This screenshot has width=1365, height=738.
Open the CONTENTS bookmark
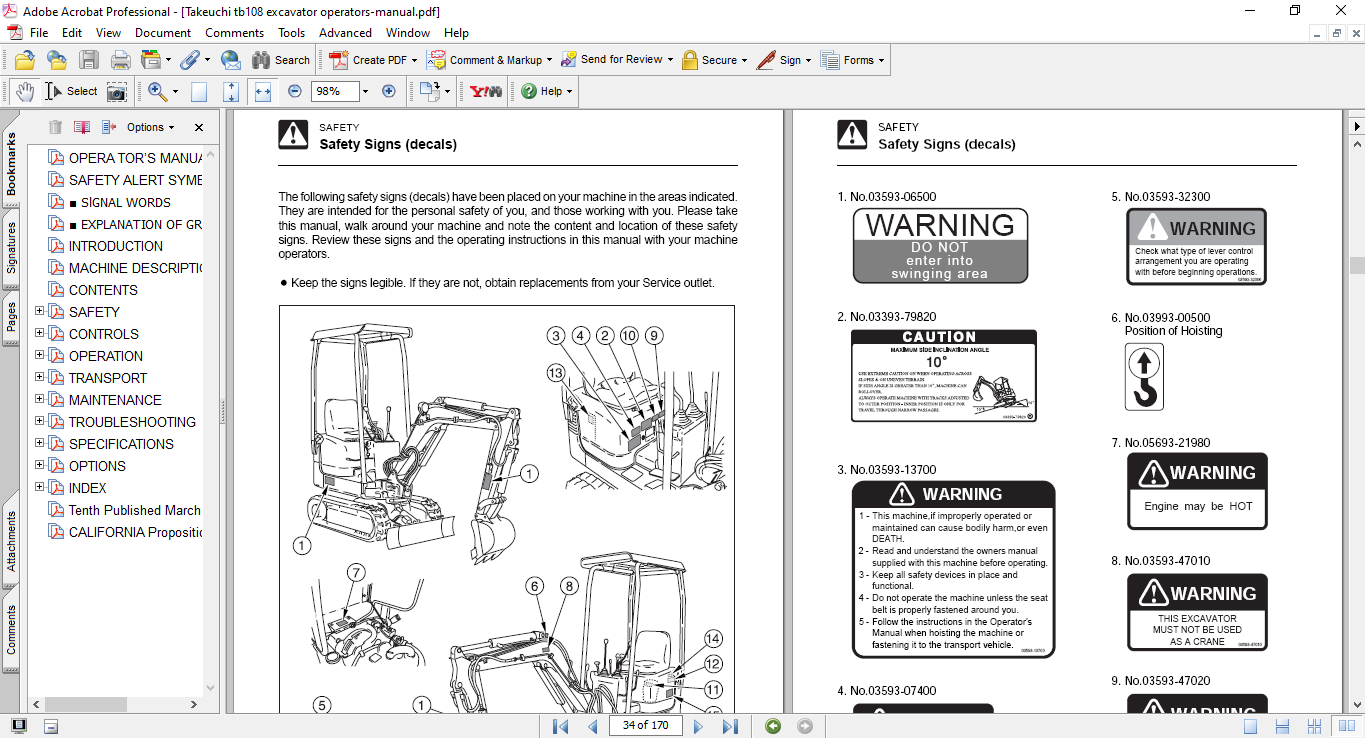click(103, 290)
